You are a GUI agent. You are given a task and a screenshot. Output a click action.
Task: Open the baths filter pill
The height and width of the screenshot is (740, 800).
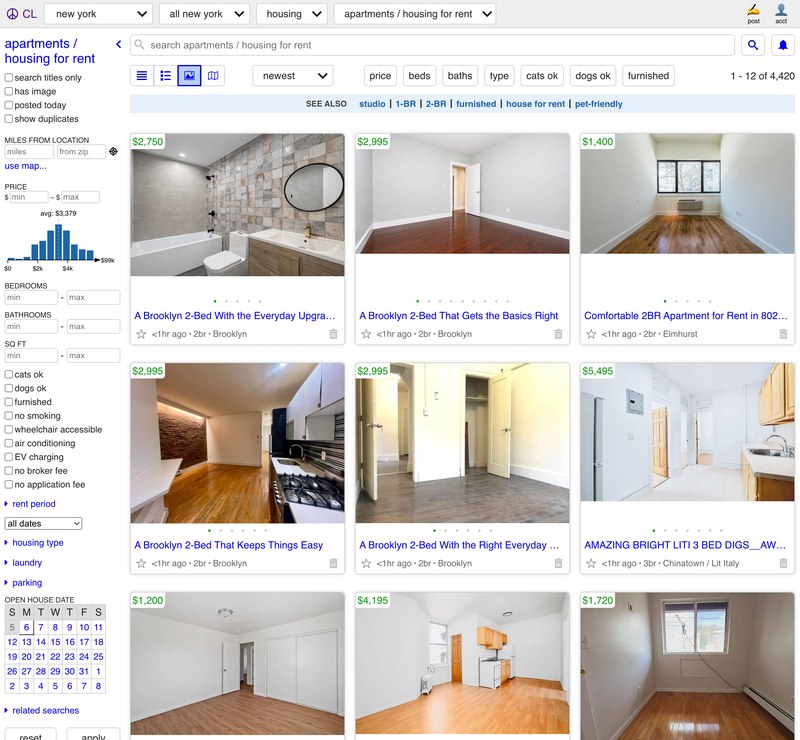(x=460, y=76)
